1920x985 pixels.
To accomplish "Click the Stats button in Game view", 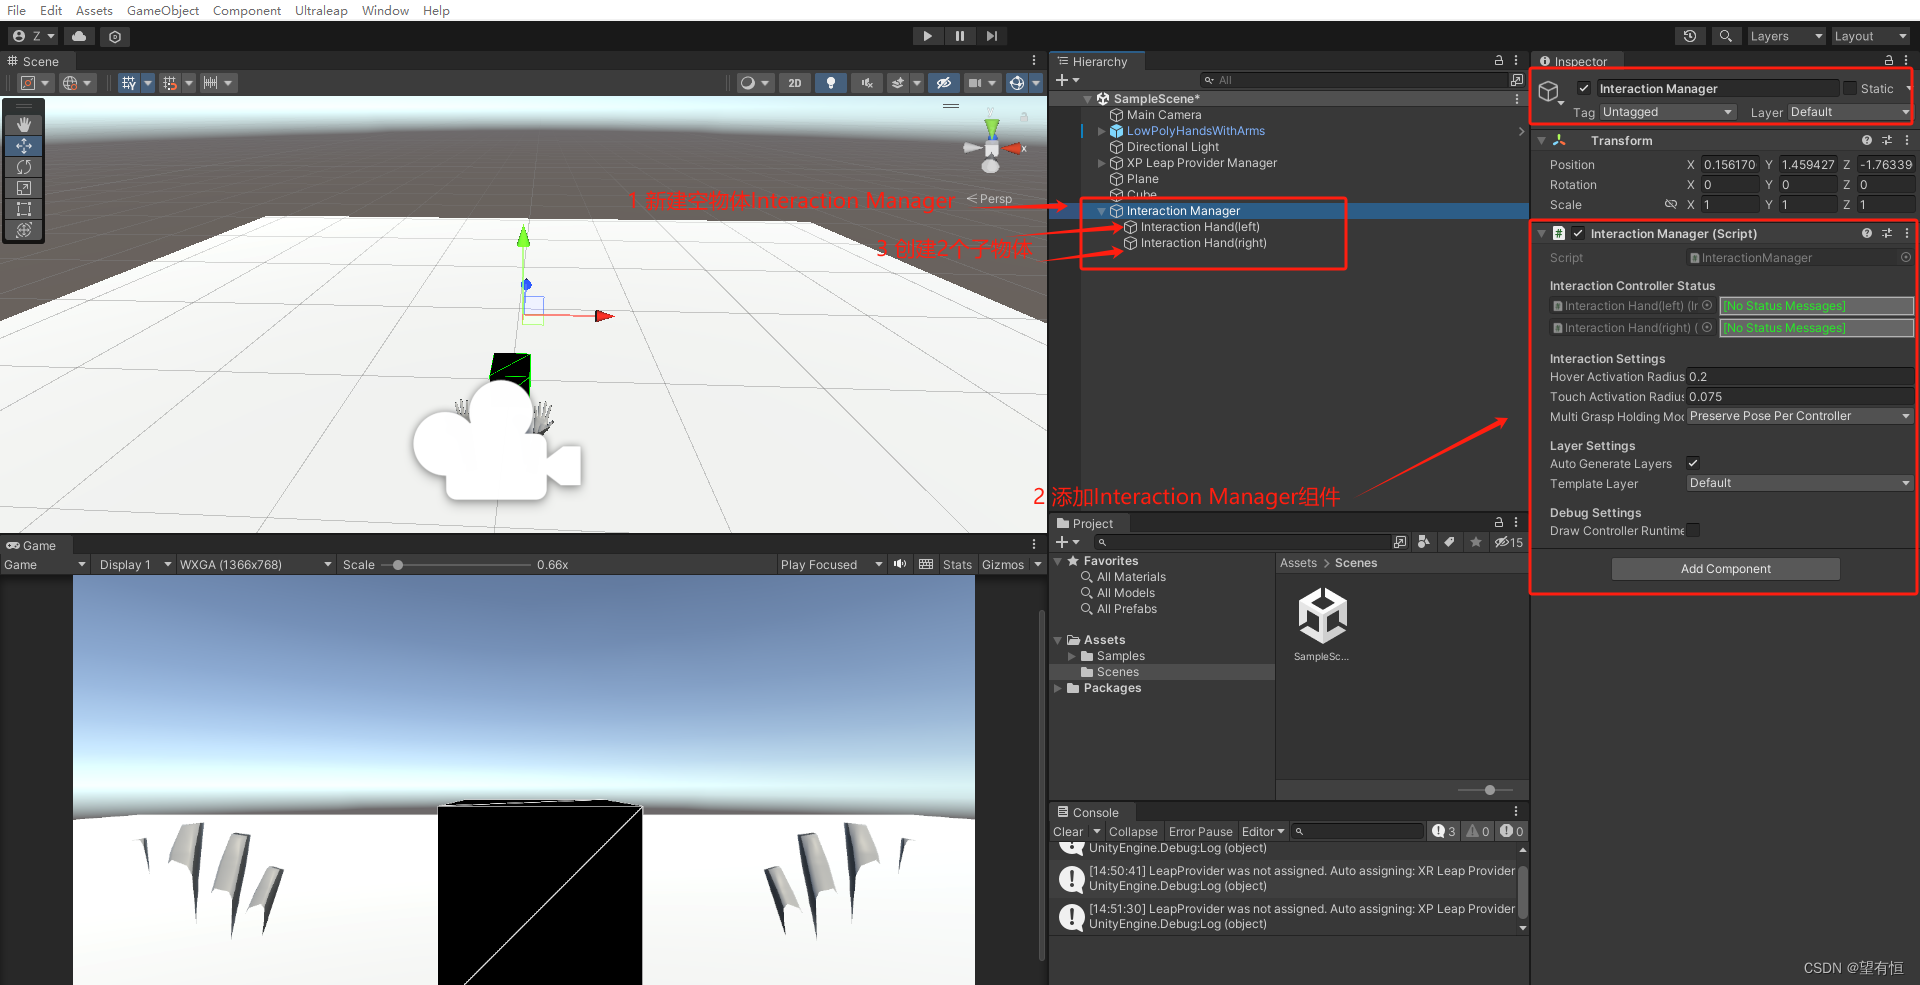I will 957,564.
